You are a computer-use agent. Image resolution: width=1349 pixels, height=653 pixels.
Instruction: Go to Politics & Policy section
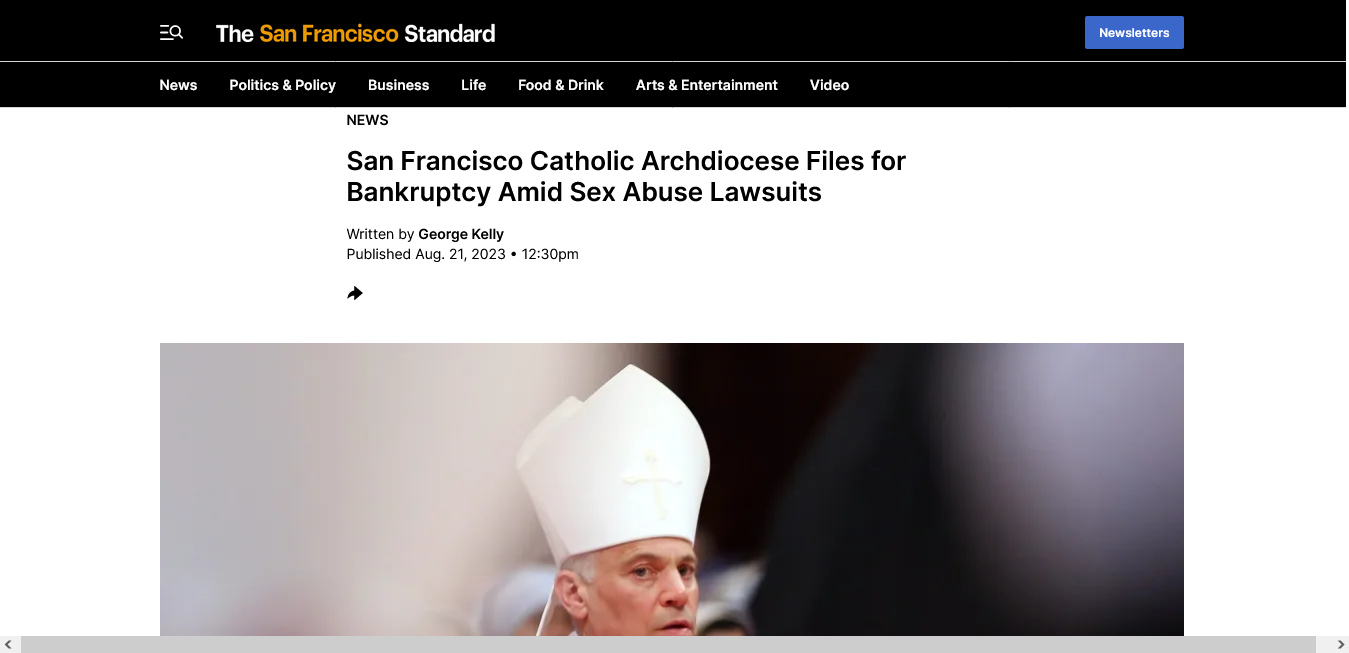point(282,85)
